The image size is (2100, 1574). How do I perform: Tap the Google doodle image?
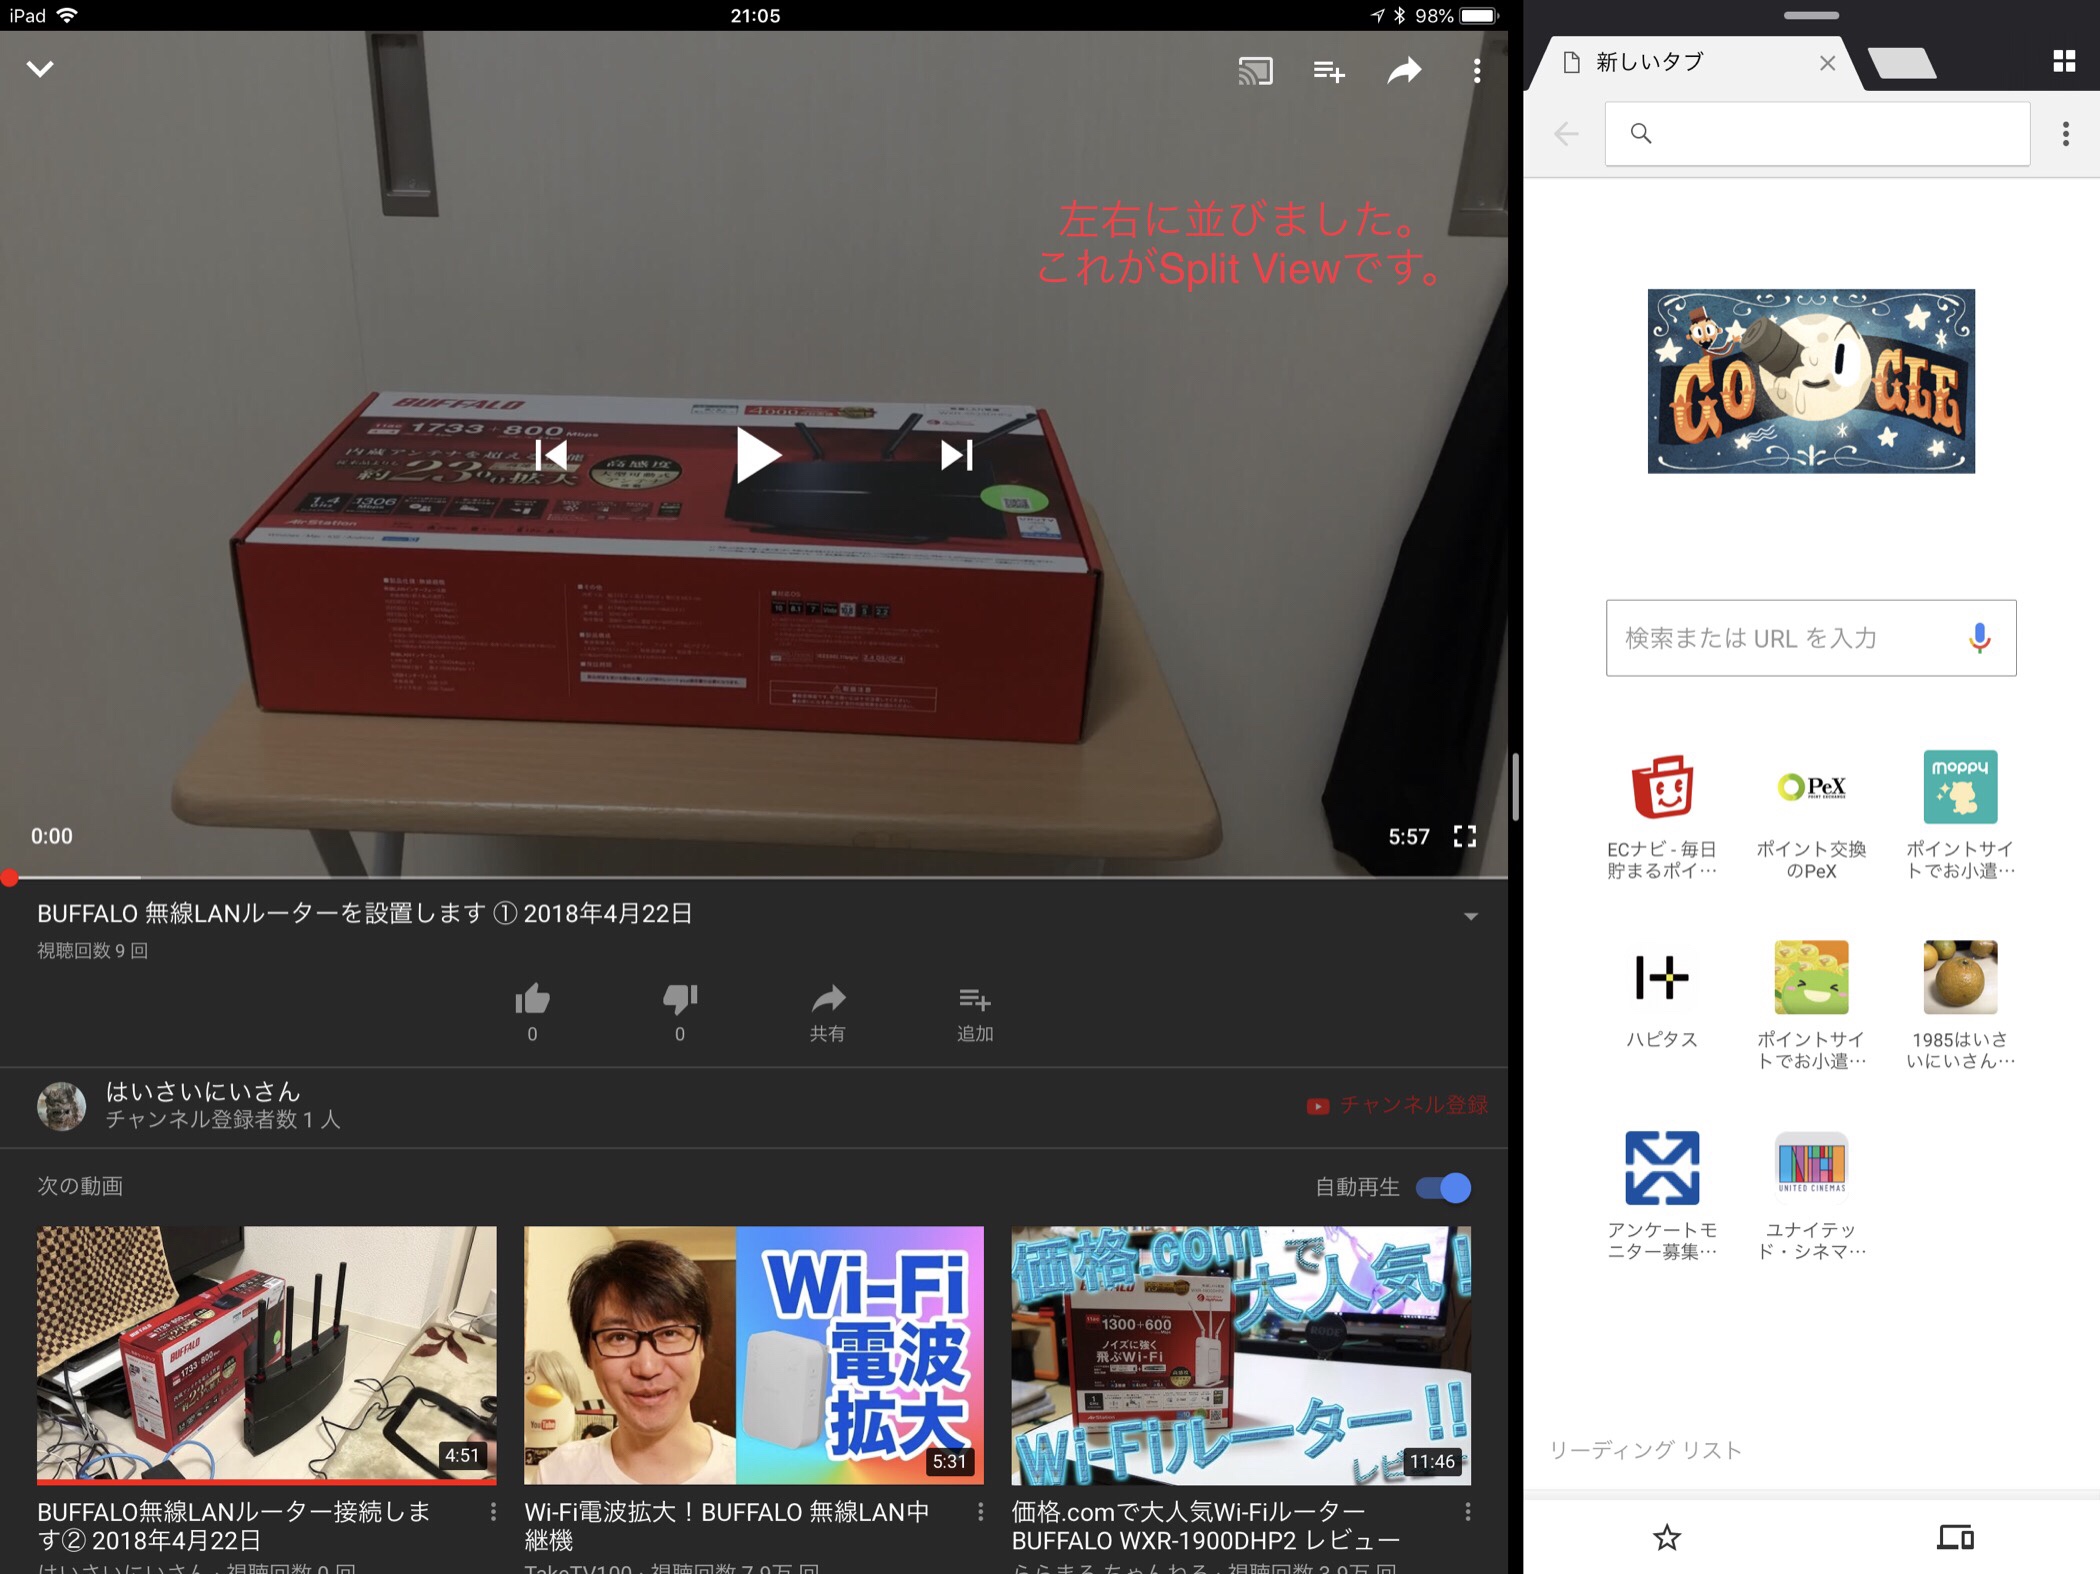(1811, 381)
